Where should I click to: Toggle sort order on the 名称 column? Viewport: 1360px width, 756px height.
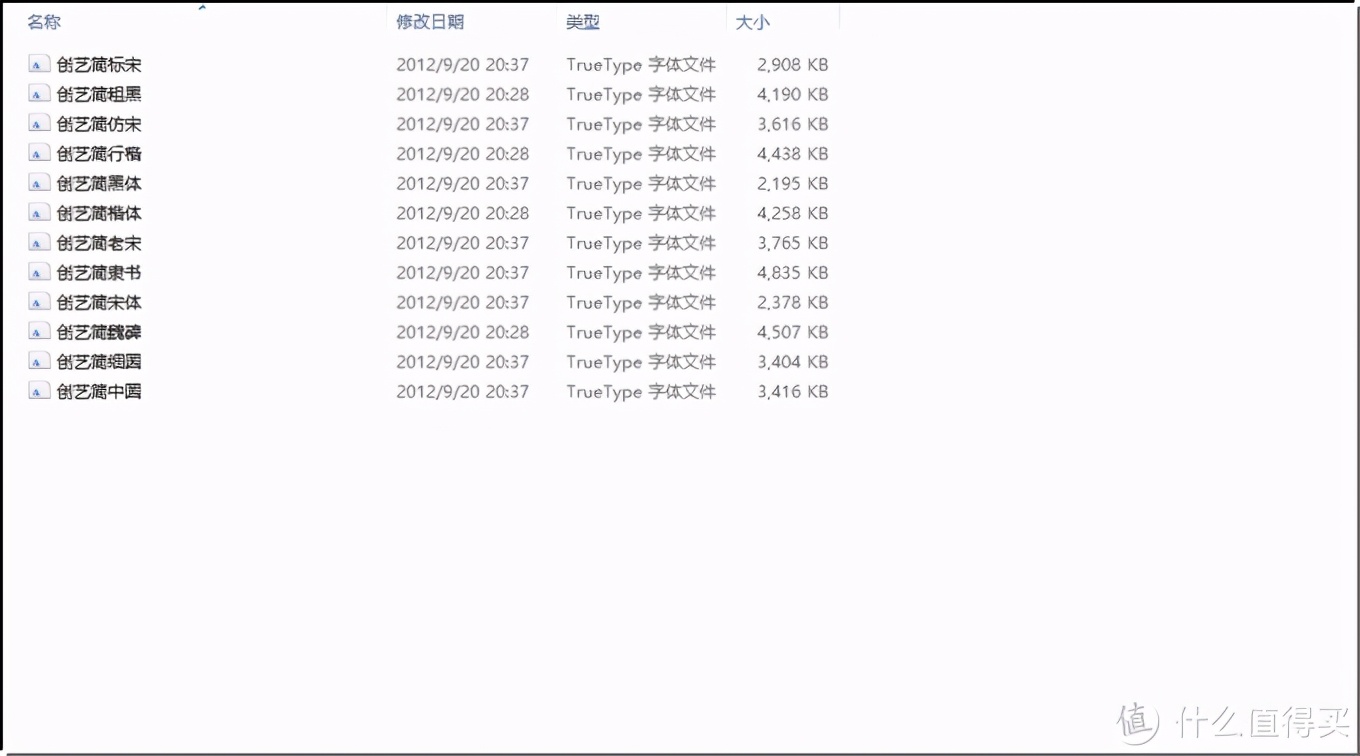click(45, 21)
